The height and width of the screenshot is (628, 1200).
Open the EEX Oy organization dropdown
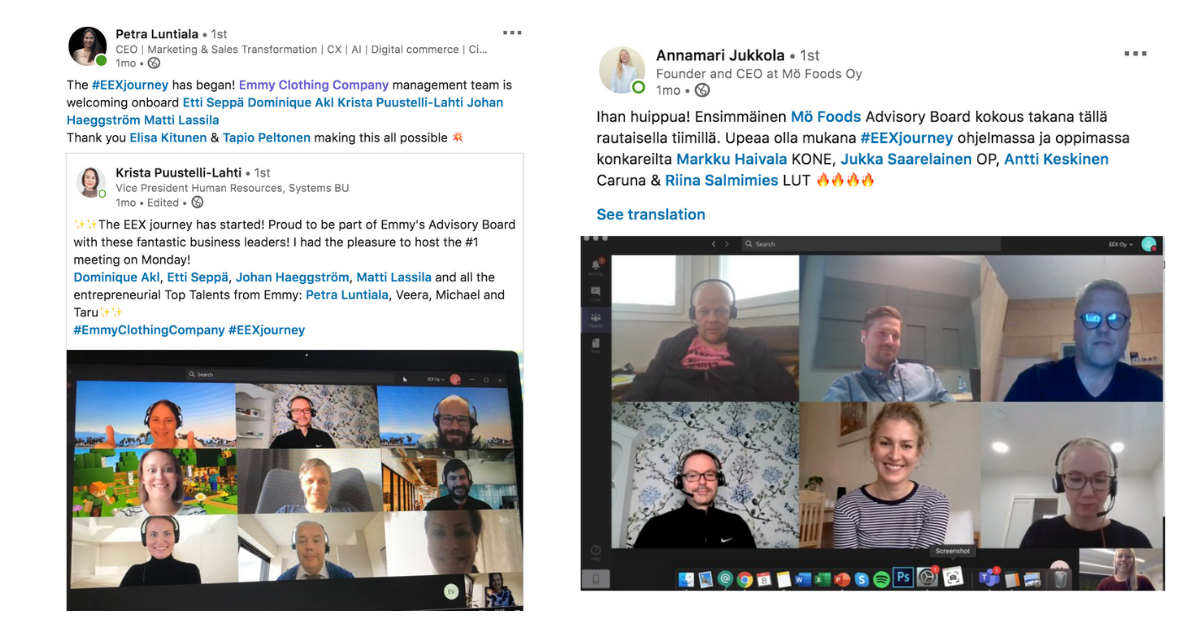(x=1120, y=244)
